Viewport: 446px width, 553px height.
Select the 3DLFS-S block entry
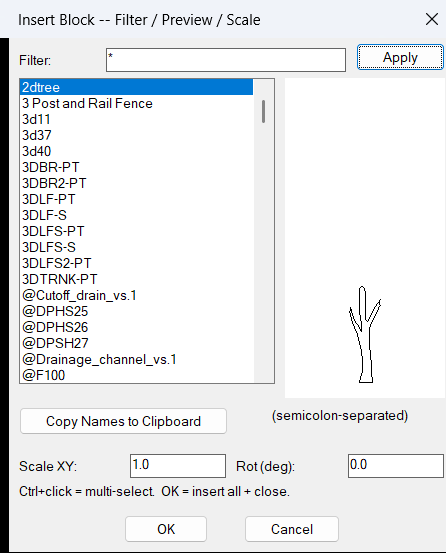[x=136, y=247]
